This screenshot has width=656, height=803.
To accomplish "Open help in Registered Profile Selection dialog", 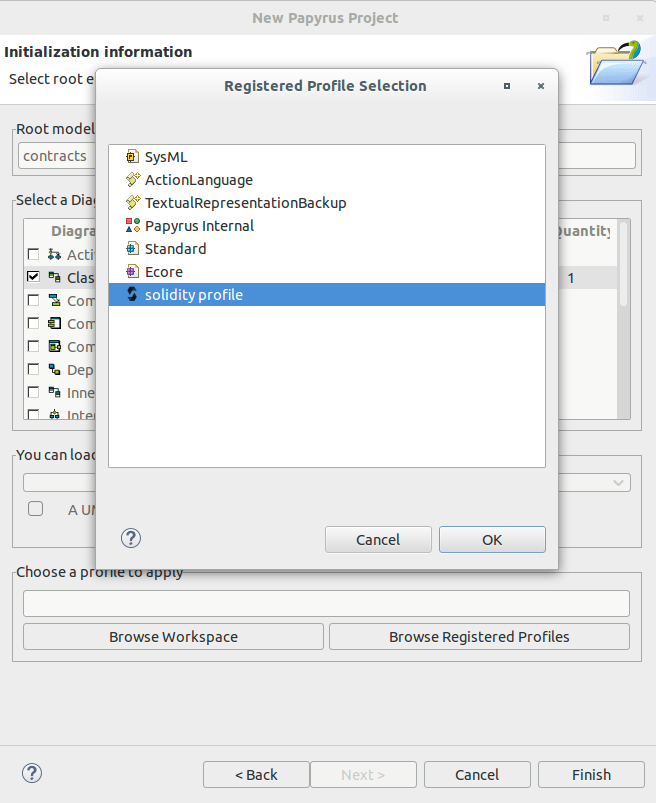I will [131, 538].
